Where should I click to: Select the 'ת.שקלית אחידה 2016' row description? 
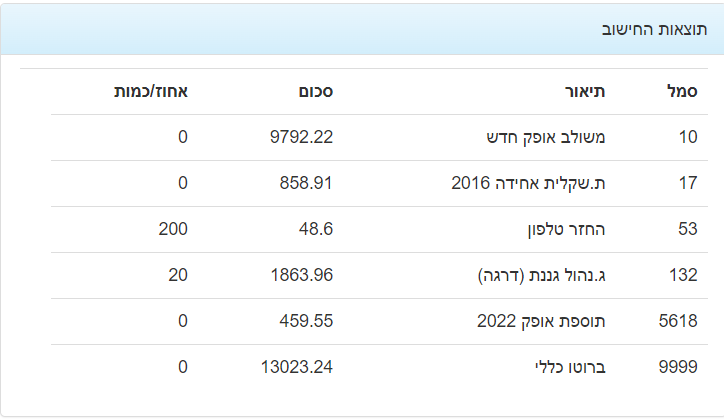[x=542, y=183]
